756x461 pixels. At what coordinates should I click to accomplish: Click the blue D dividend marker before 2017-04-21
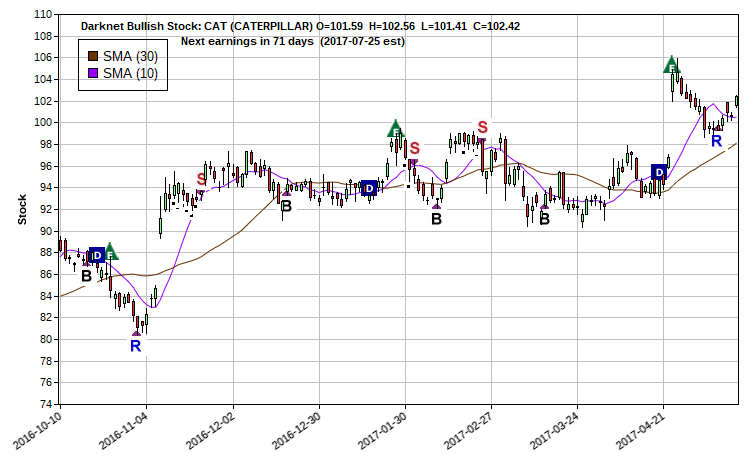pos(659,172)
